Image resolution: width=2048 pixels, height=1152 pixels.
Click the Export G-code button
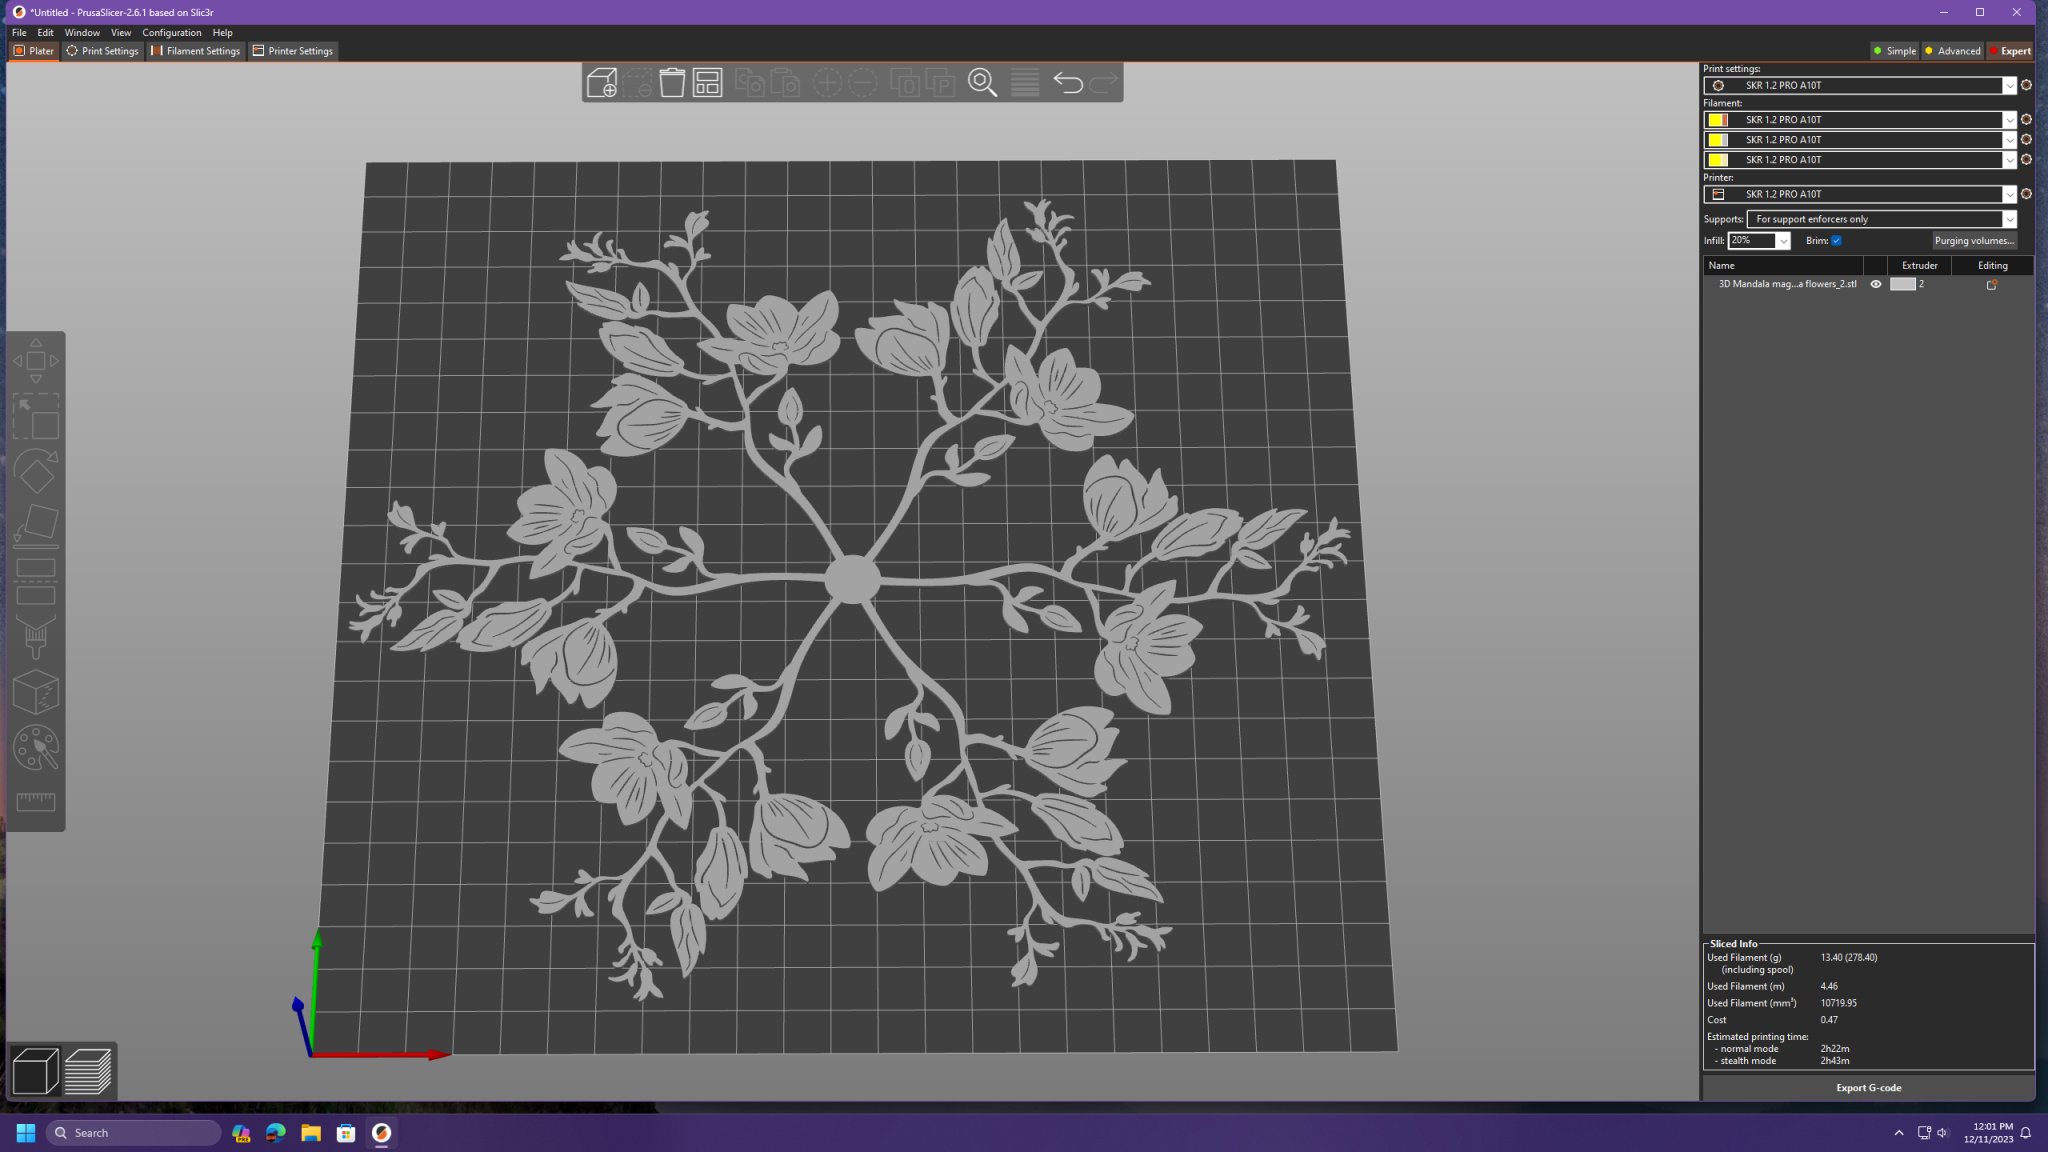[x=1867, y=1088]
